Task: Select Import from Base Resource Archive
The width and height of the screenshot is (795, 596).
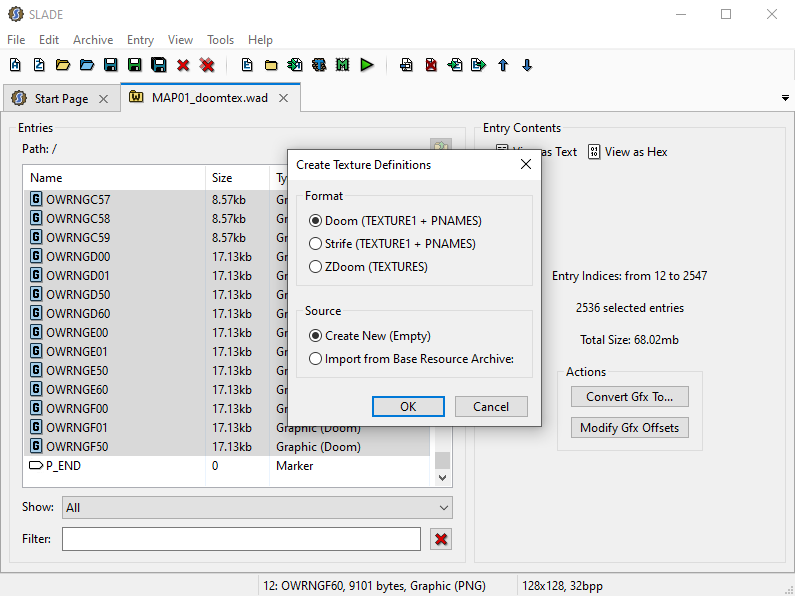Action: click(x=316, y=359)
